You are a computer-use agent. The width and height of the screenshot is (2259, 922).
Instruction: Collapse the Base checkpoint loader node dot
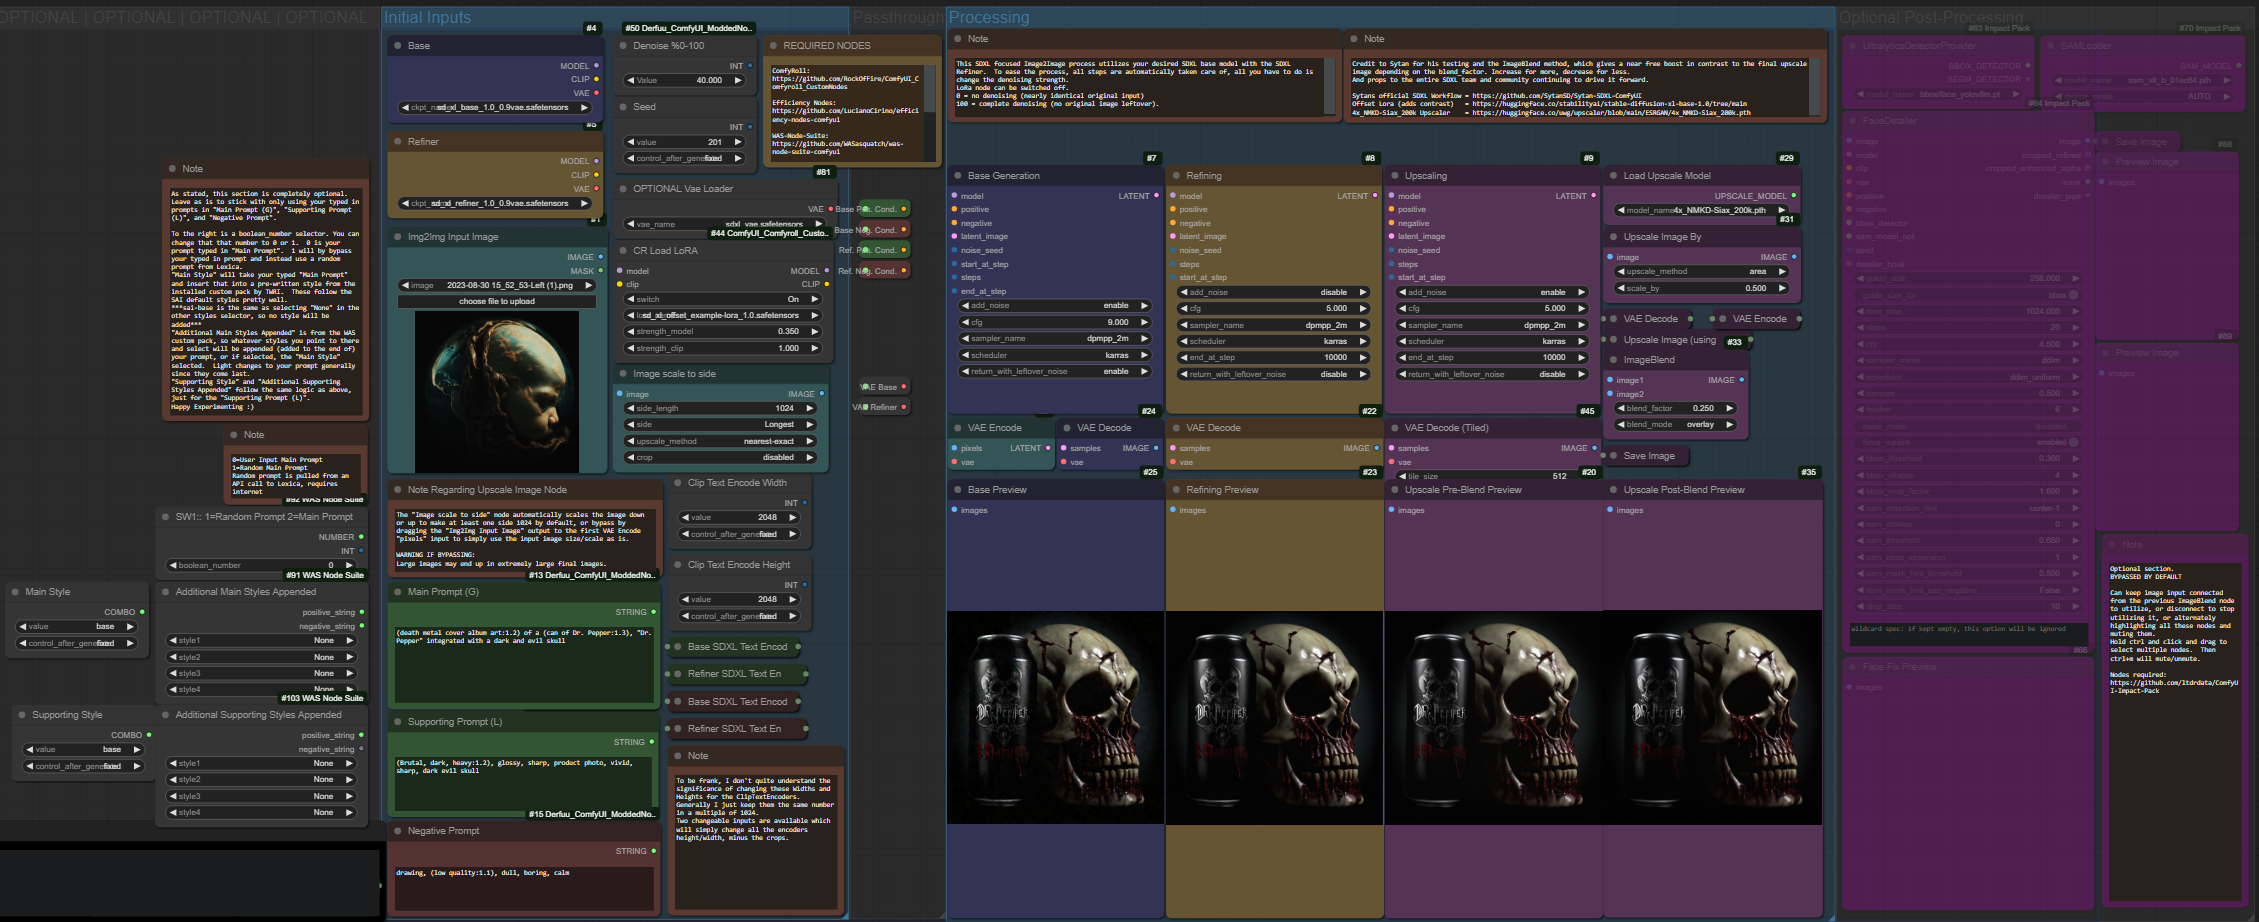coord(397,46)
